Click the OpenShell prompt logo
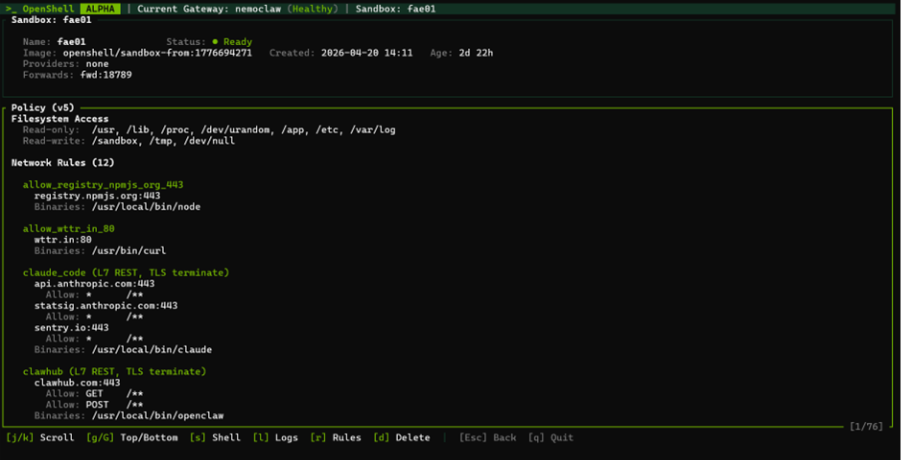Viewport: 901px width, 460px height. 40,9
